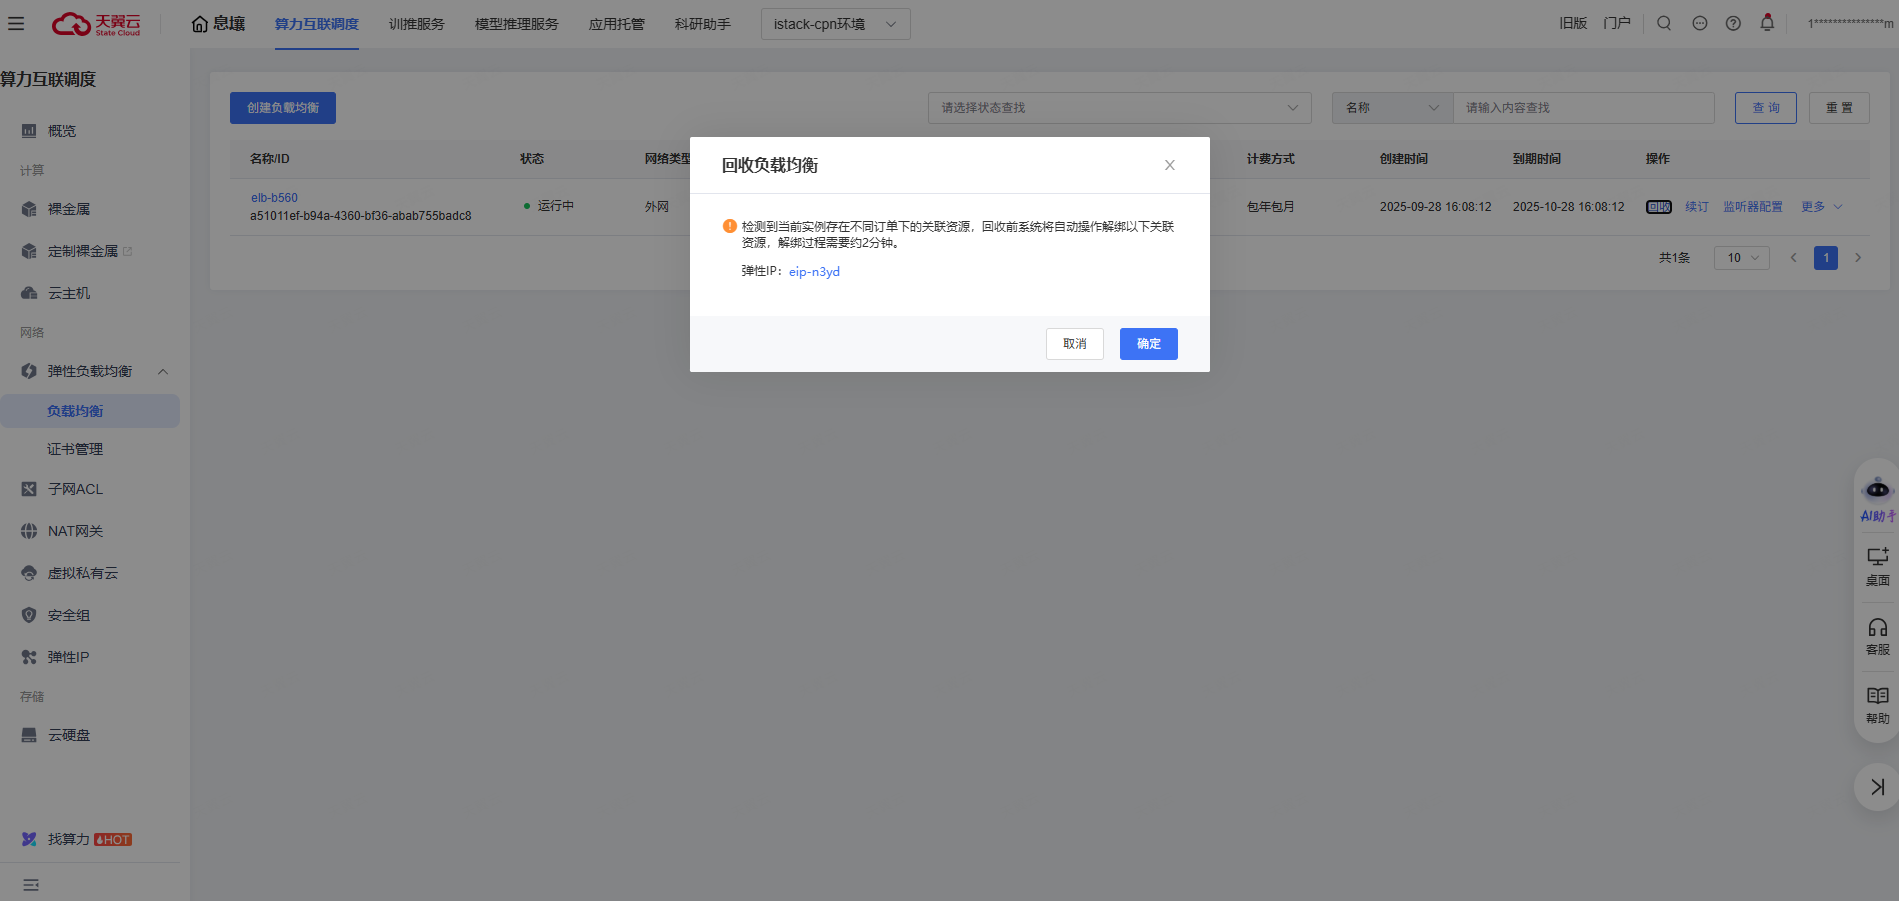Open 门户 in the top bar
Screen dimensions: 1899x901
click(1617, 23)
